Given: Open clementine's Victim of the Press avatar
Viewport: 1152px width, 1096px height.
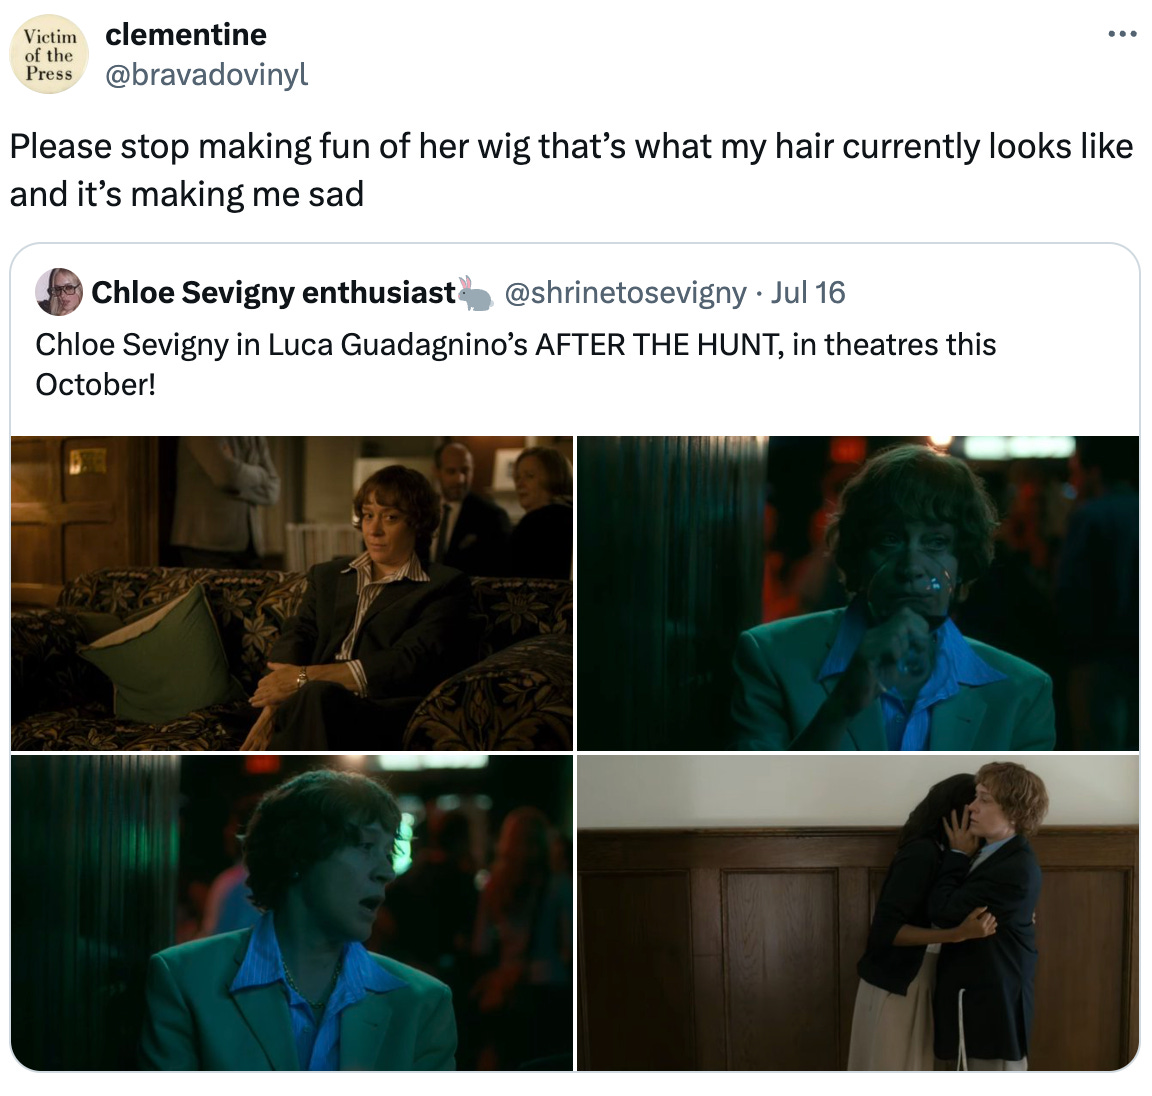Looking at the screenshot, I should pos(48,54).
